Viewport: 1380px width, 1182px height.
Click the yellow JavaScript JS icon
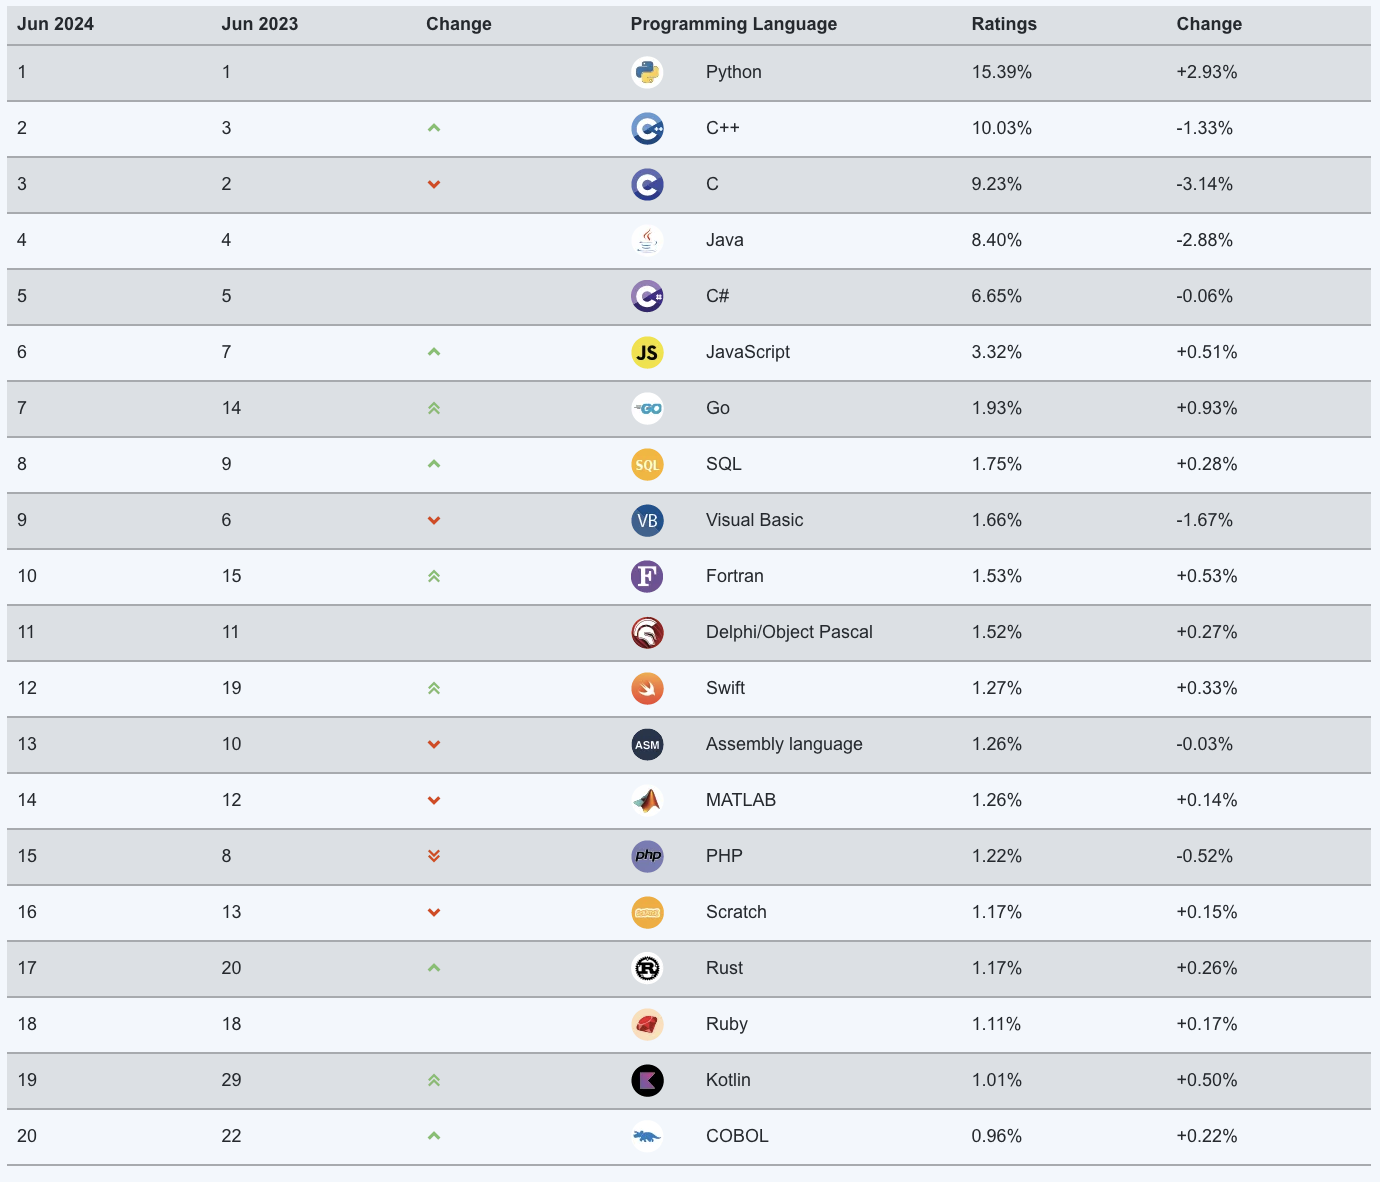click(x=647, y=352)
